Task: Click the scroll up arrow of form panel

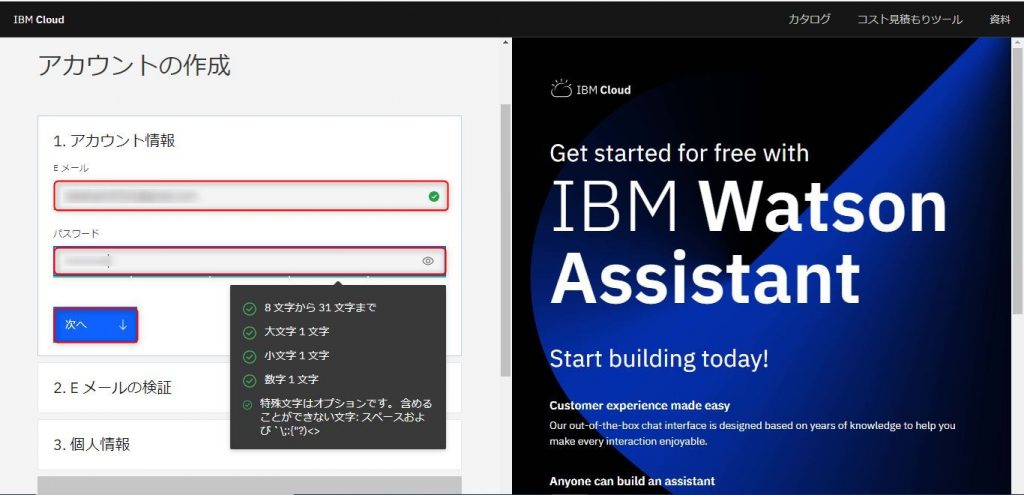Action: point(505,42)
